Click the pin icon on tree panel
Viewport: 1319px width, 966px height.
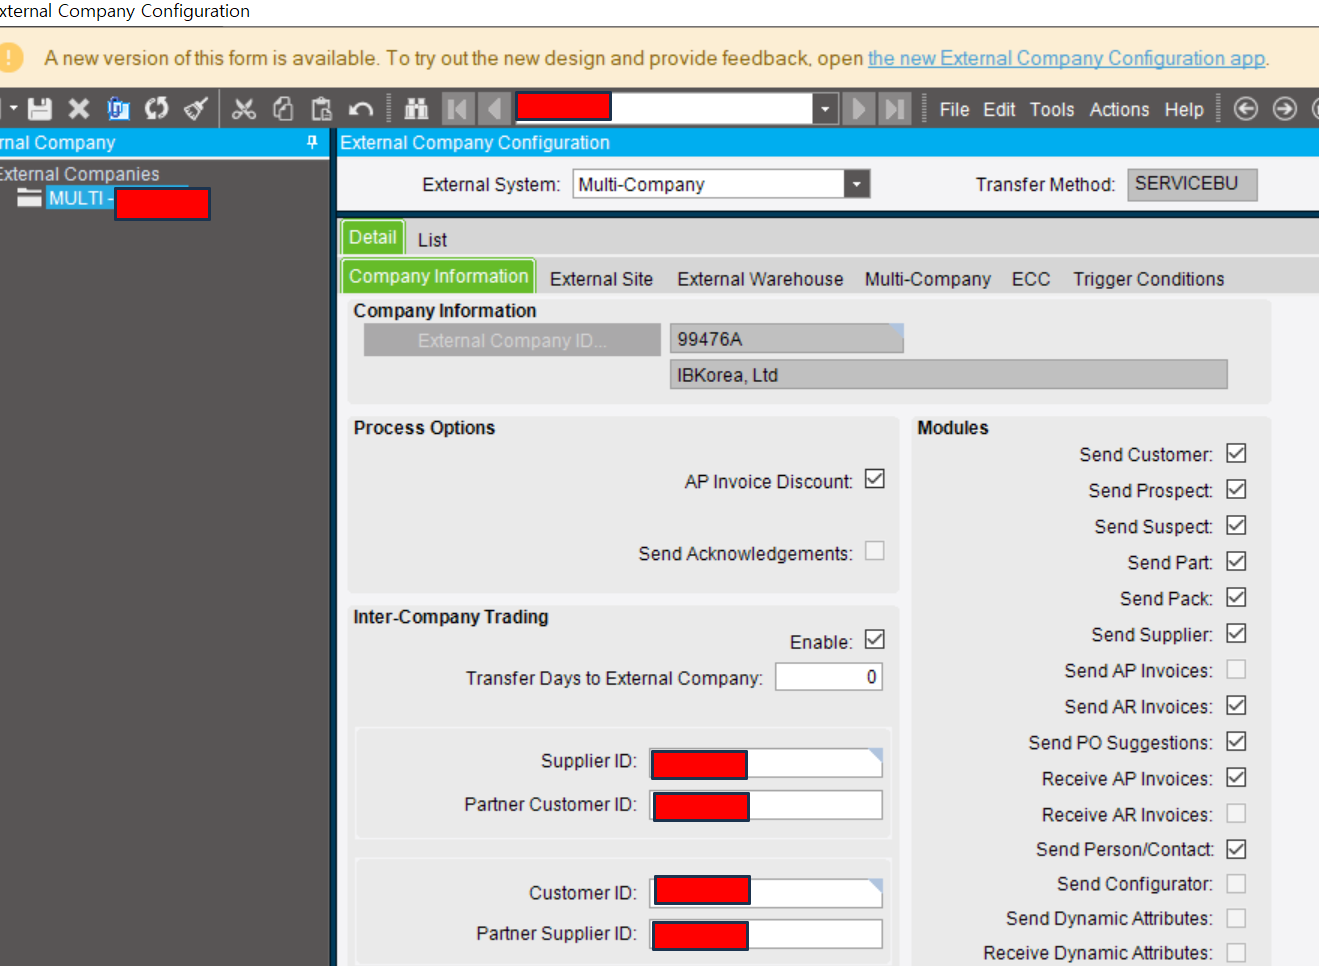[312, 143]
